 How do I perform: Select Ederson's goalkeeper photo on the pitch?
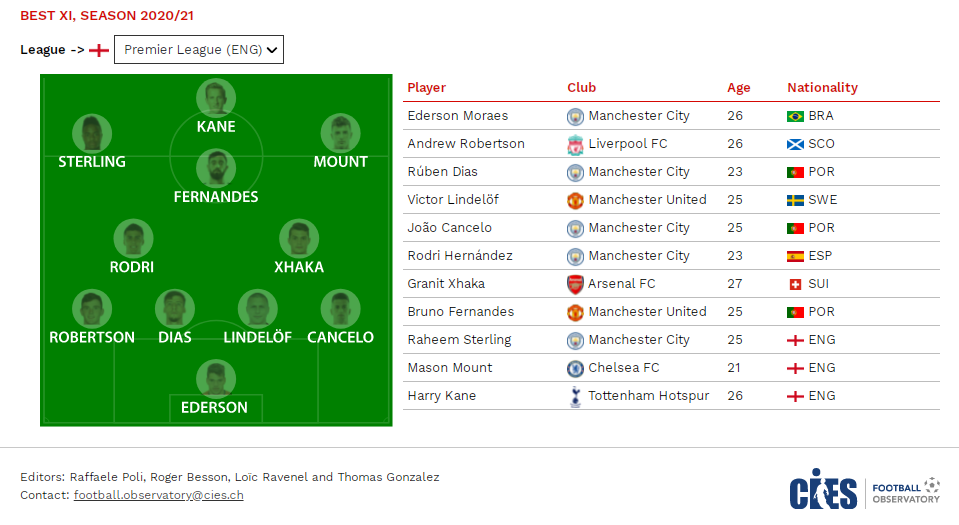pyautogui.click(x=216, y=379)
